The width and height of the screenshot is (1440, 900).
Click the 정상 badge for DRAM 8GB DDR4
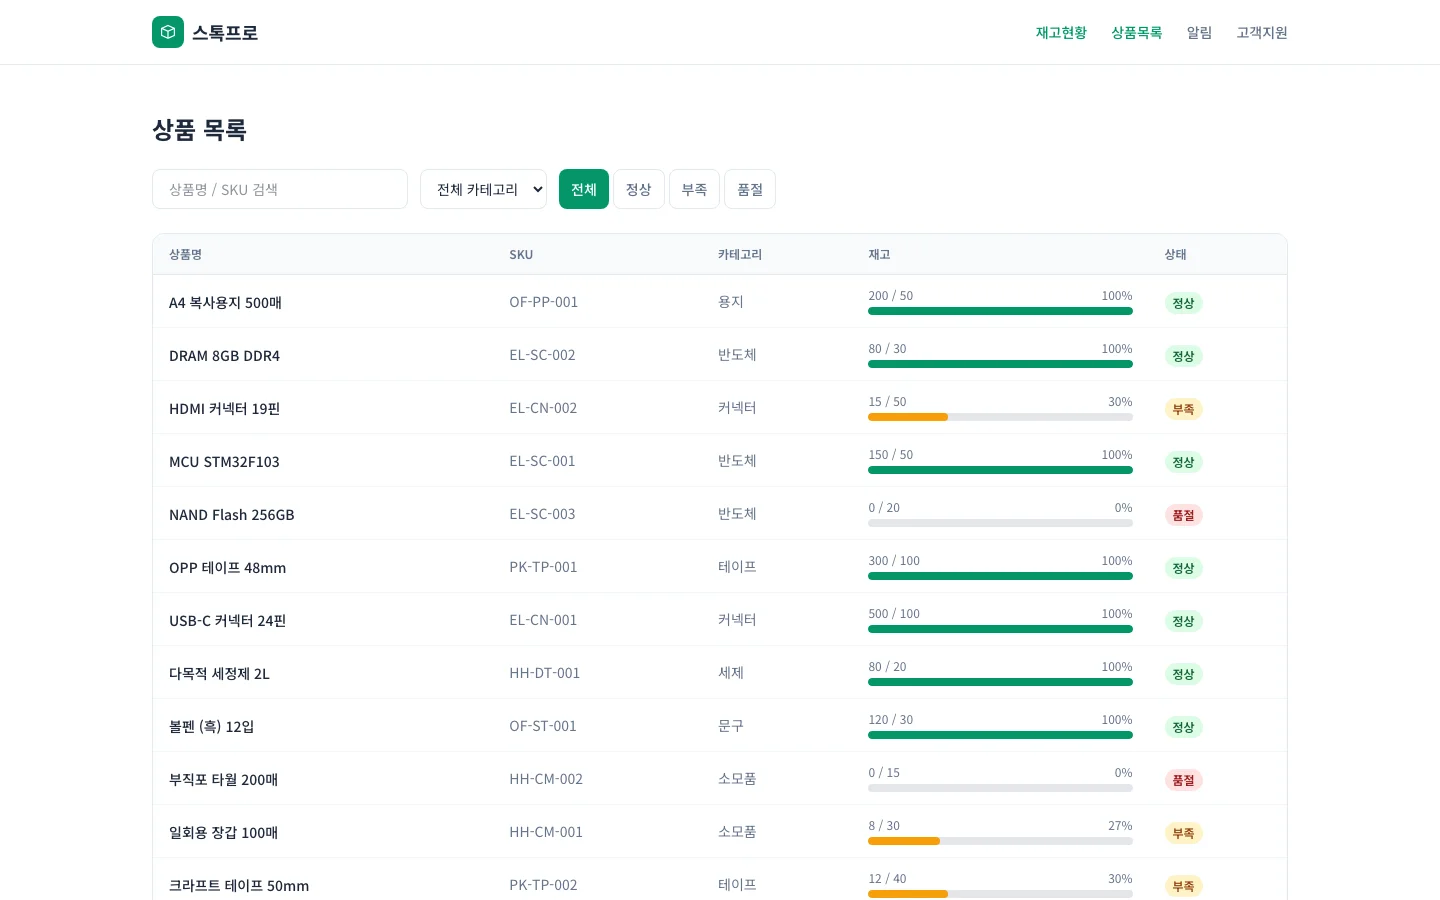[x=1183, y=357]
